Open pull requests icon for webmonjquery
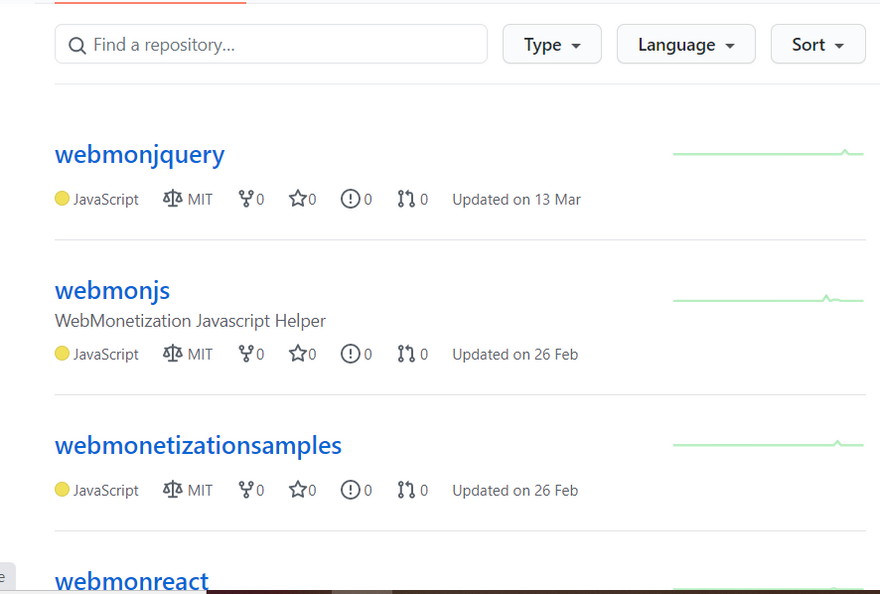 pos(405,199)
